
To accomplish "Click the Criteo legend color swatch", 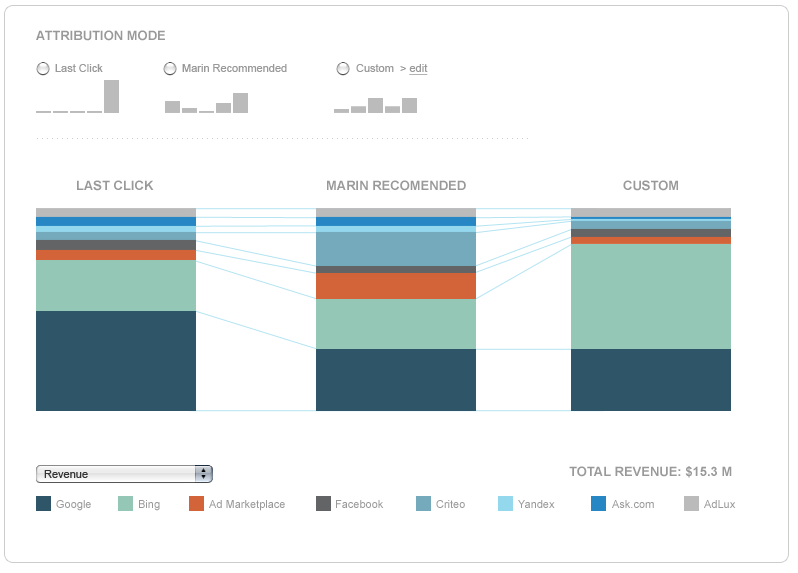I will [x=423, y=504].
